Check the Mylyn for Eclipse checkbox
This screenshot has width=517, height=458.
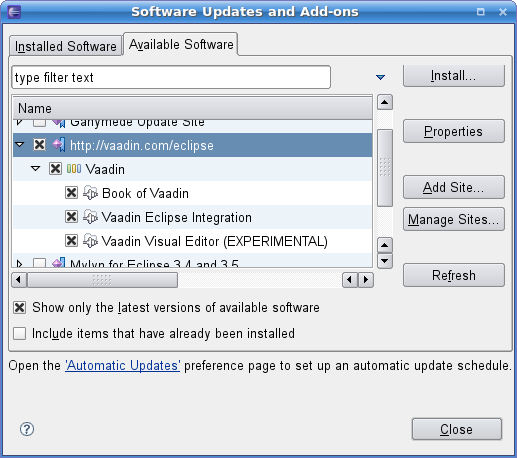coord(39,263)
